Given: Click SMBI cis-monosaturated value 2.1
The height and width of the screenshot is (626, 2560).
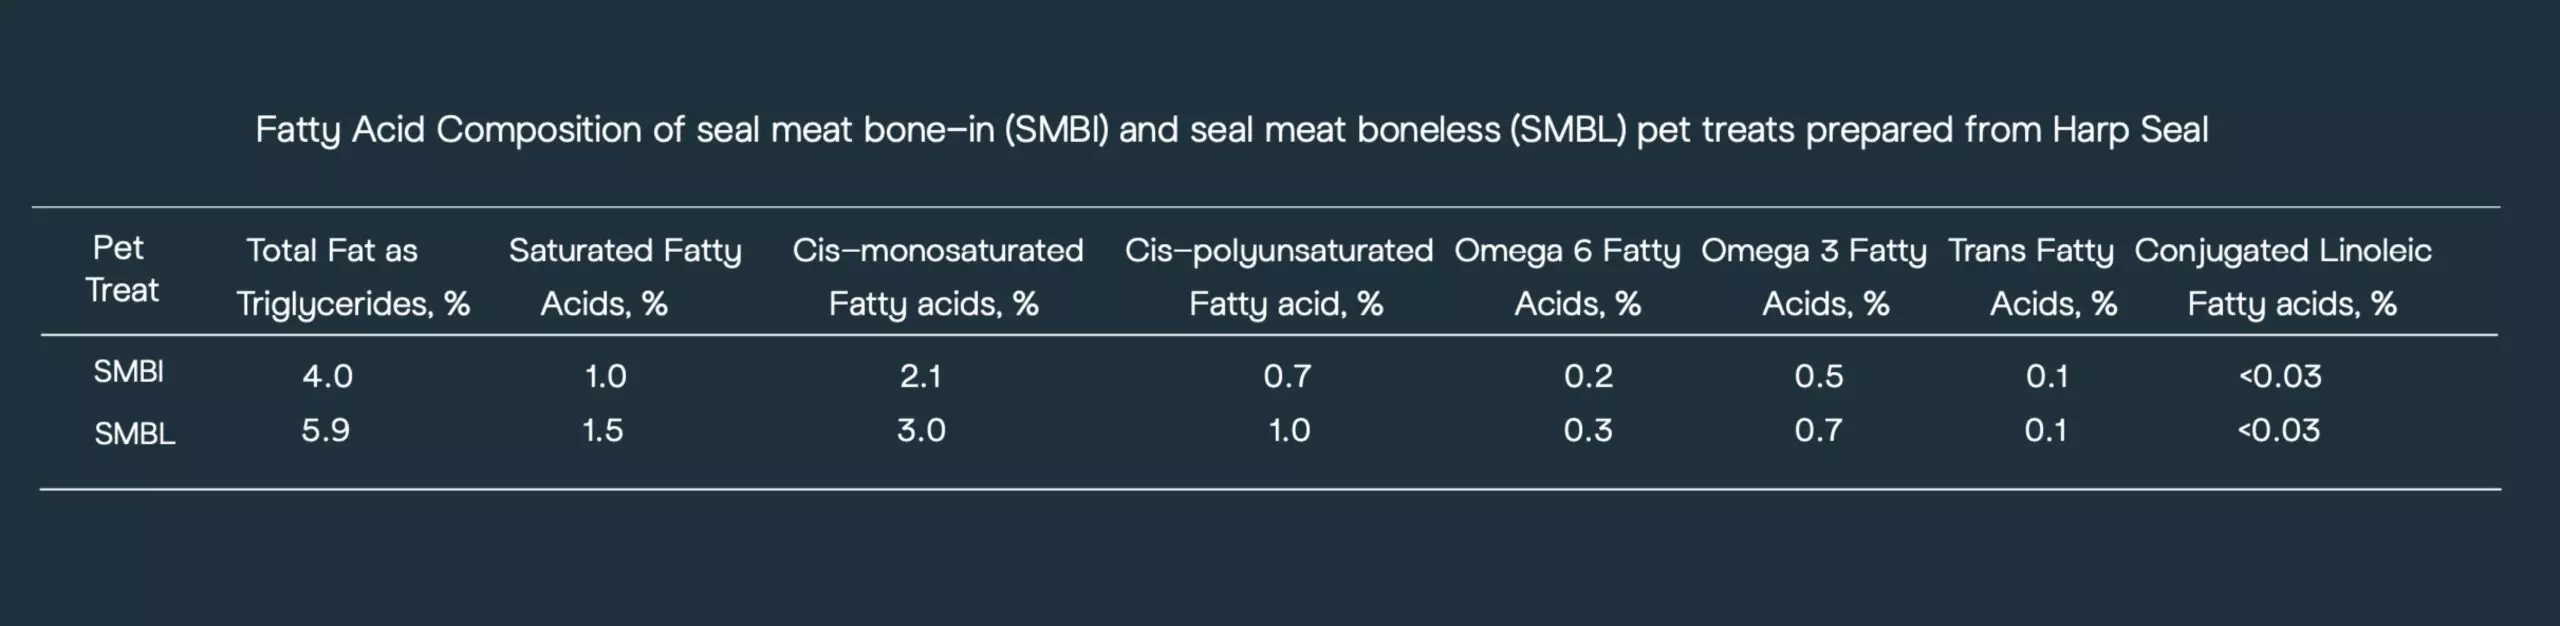Looking at the screenshot, I should [x=920, y=377].
